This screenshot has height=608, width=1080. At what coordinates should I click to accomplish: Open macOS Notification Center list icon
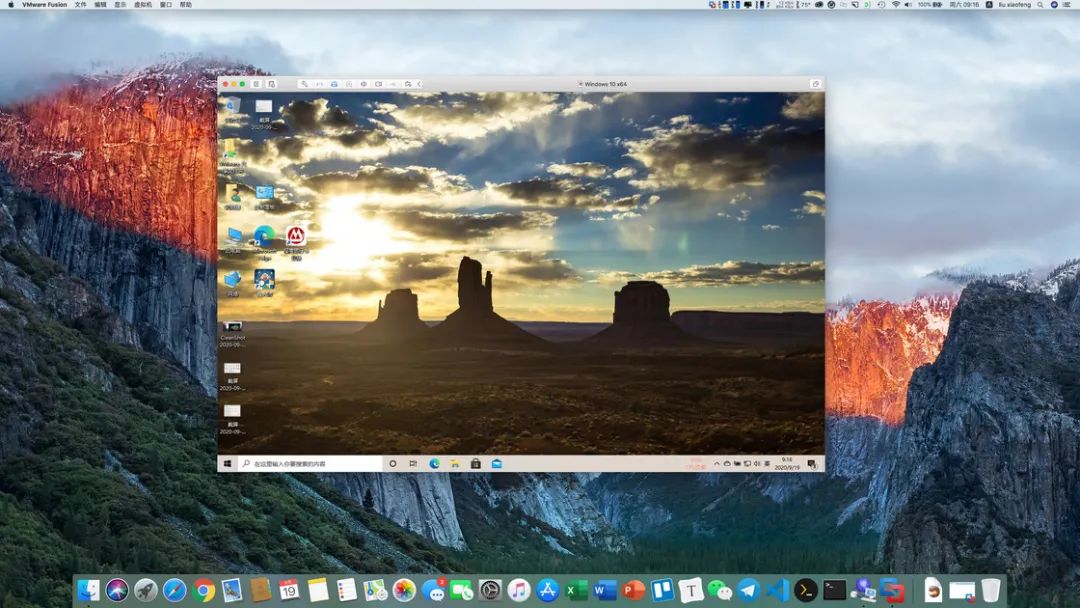(1067, 4)
